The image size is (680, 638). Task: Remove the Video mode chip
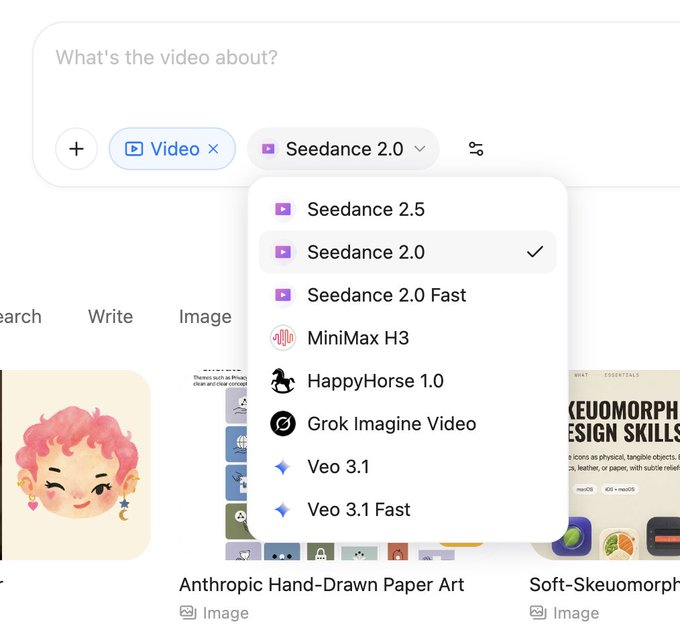coord(213,149)
